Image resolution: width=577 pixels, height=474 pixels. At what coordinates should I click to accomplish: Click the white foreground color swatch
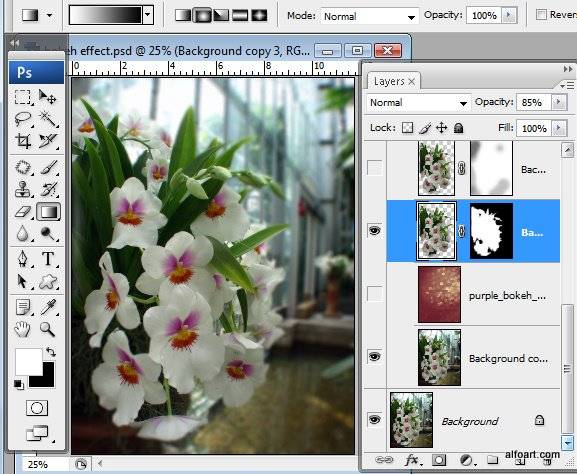pyautogui.click(x=28, y=362)
